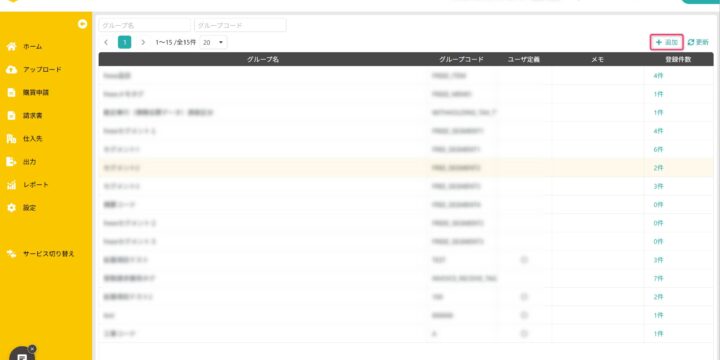Click the 1～15 /全15件 pagination text
The image size is (720, 360).
(x=175, y=42)
